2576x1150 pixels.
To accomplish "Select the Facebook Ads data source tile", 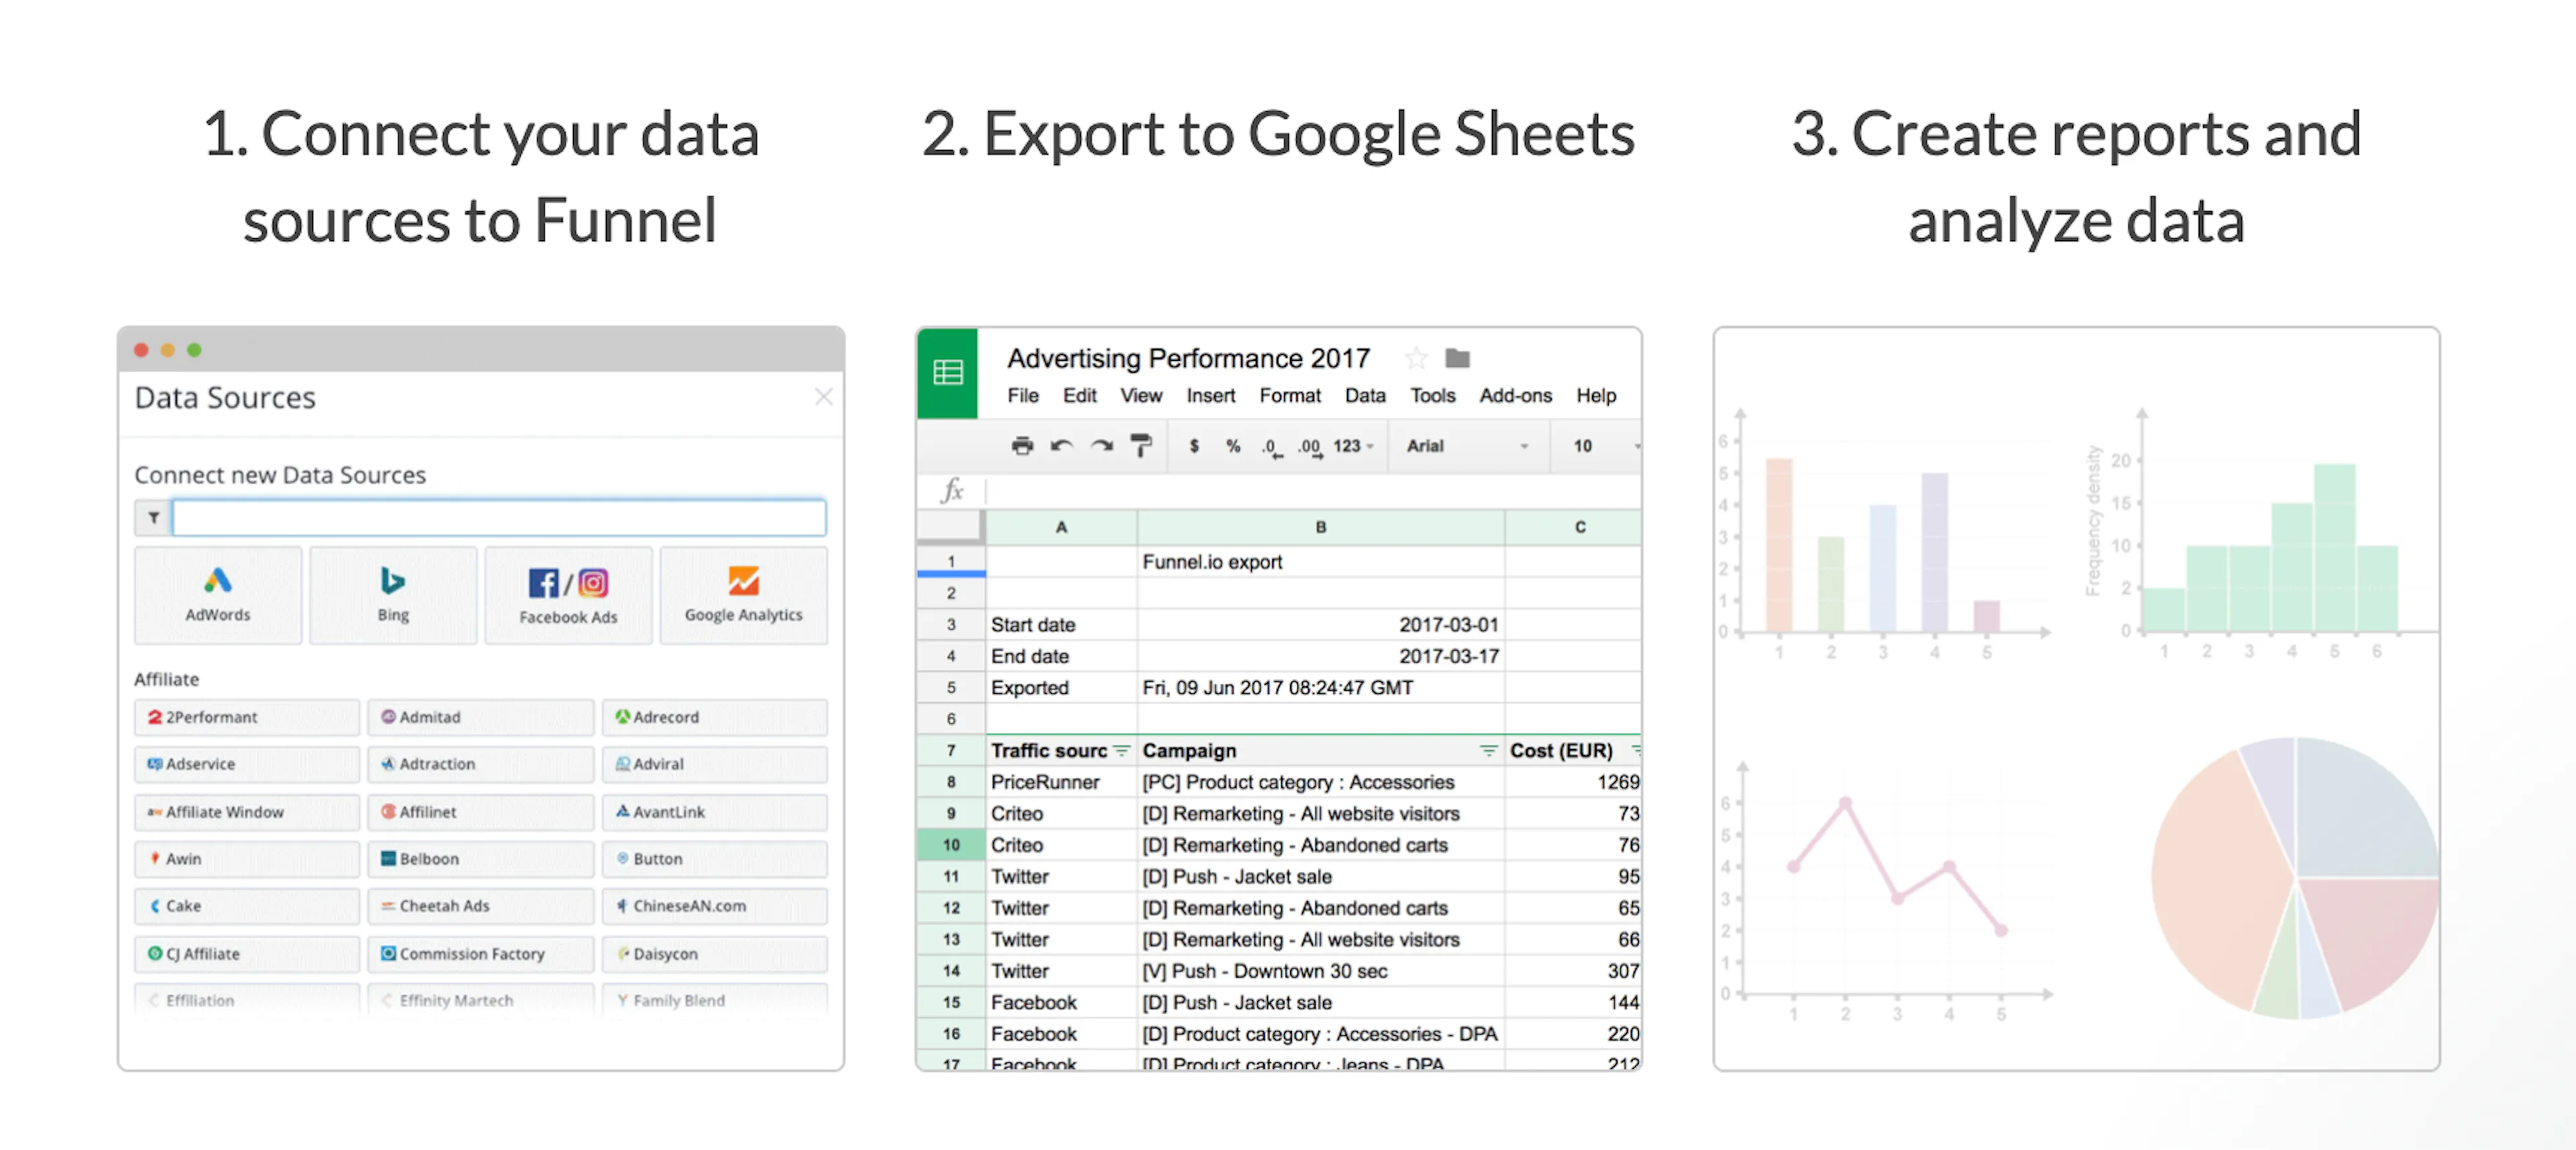I will pyautogui.click(x=568, y=595).
